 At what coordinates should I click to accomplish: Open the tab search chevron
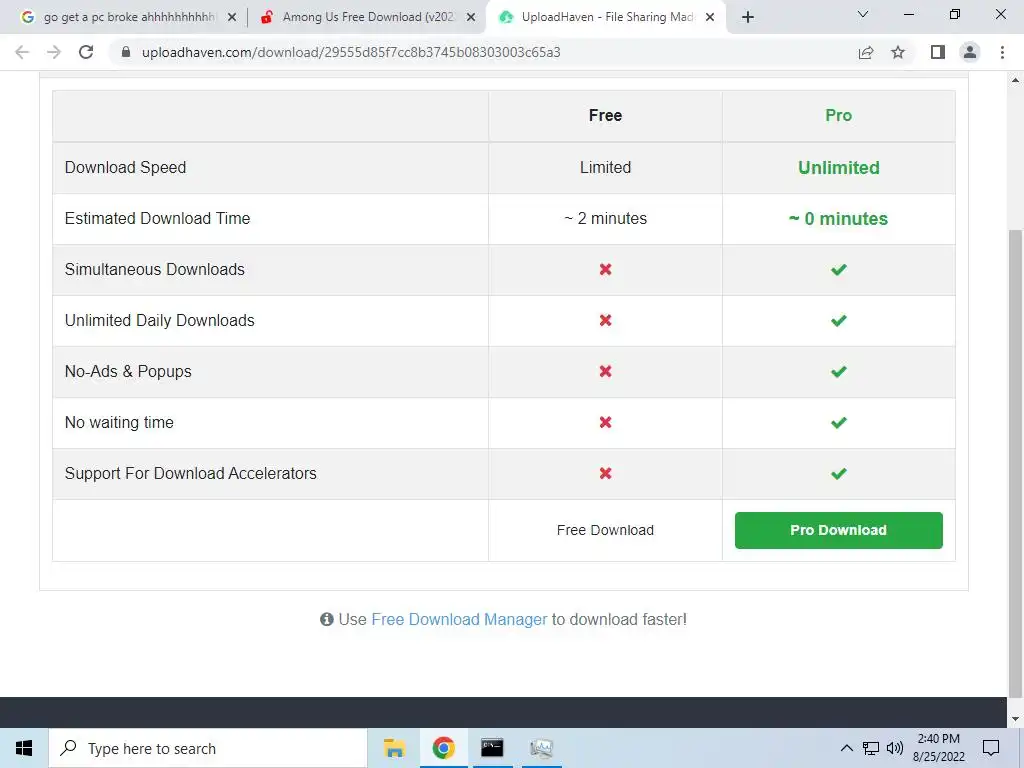pos(863,14)
